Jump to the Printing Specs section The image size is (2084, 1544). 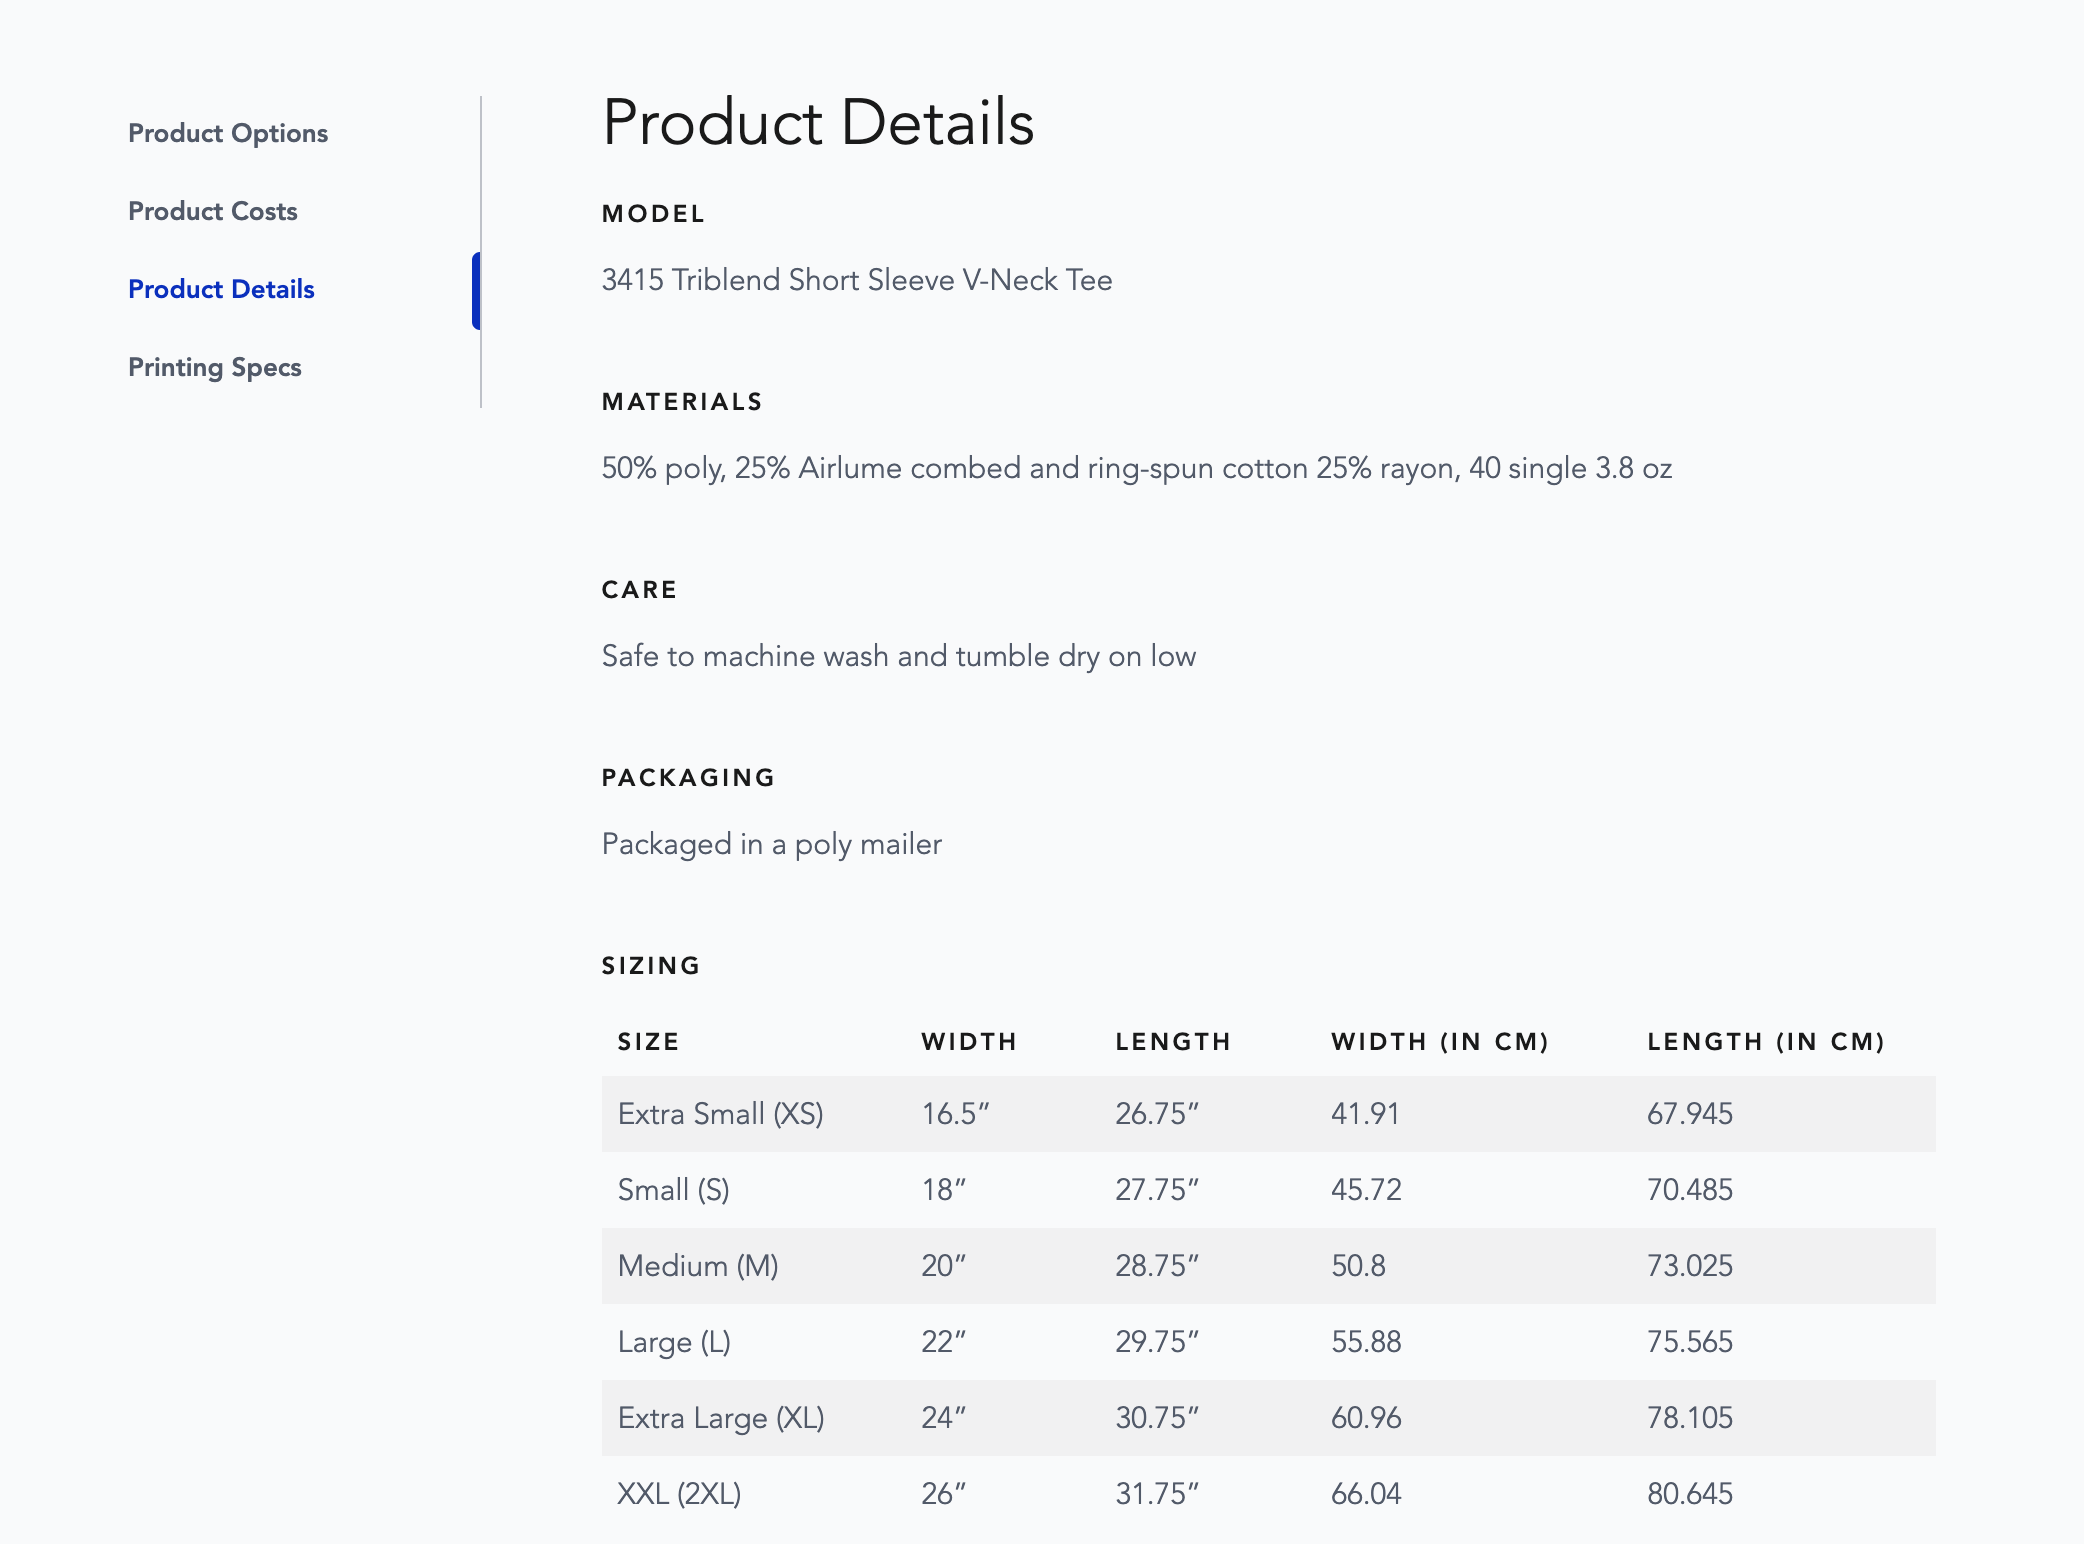215,367
